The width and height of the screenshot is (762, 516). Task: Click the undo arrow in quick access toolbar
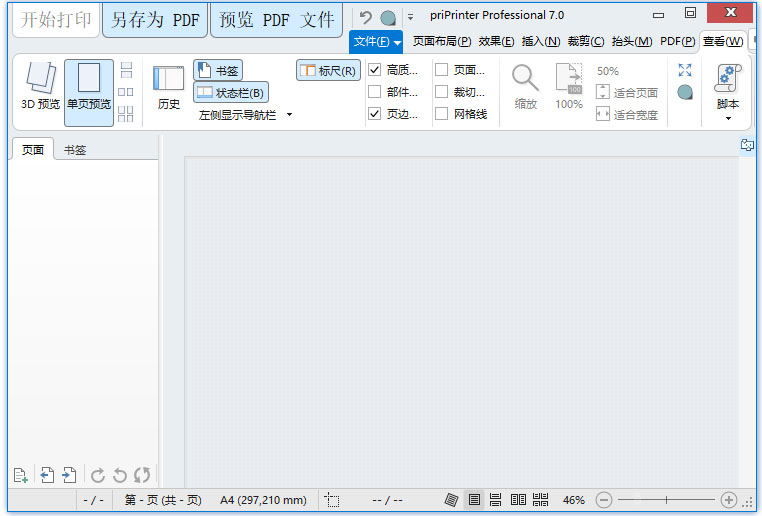tap(365, 18)
